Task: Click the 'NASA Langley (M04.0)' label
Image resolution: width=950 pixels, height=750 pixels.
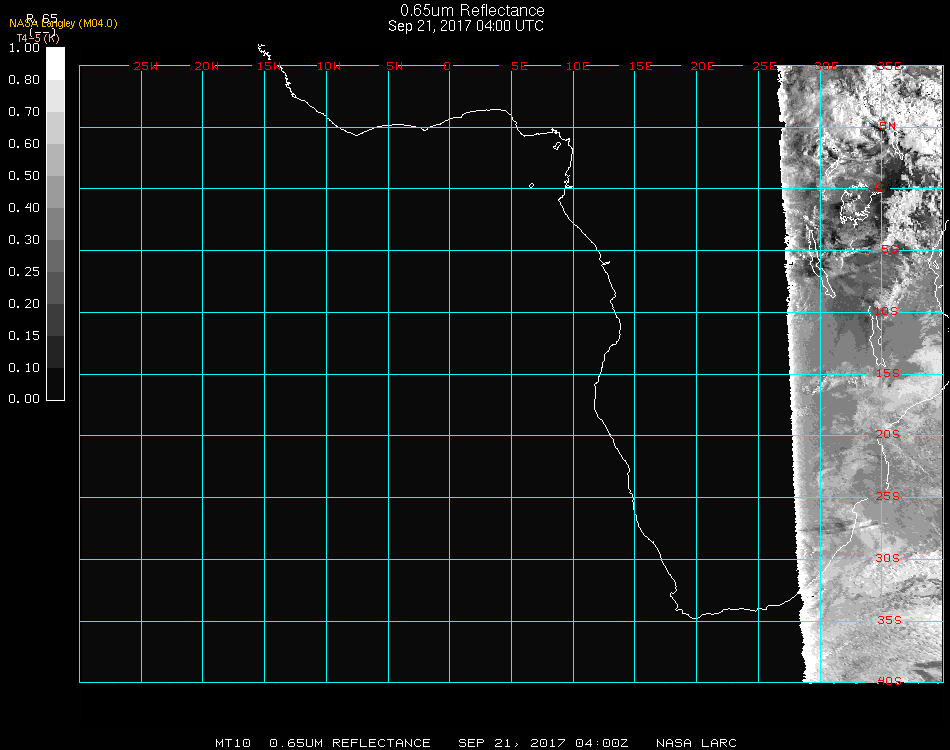Action: pyautogui.click(x=63, y=23)
